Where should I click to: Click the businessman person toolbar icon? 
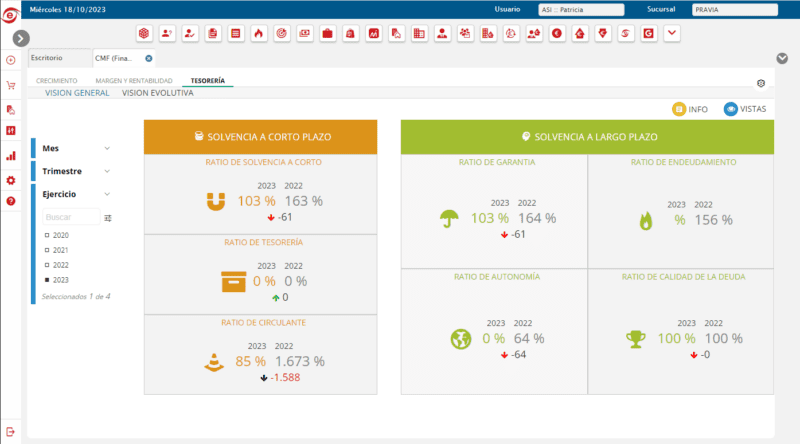pos(442,34)
